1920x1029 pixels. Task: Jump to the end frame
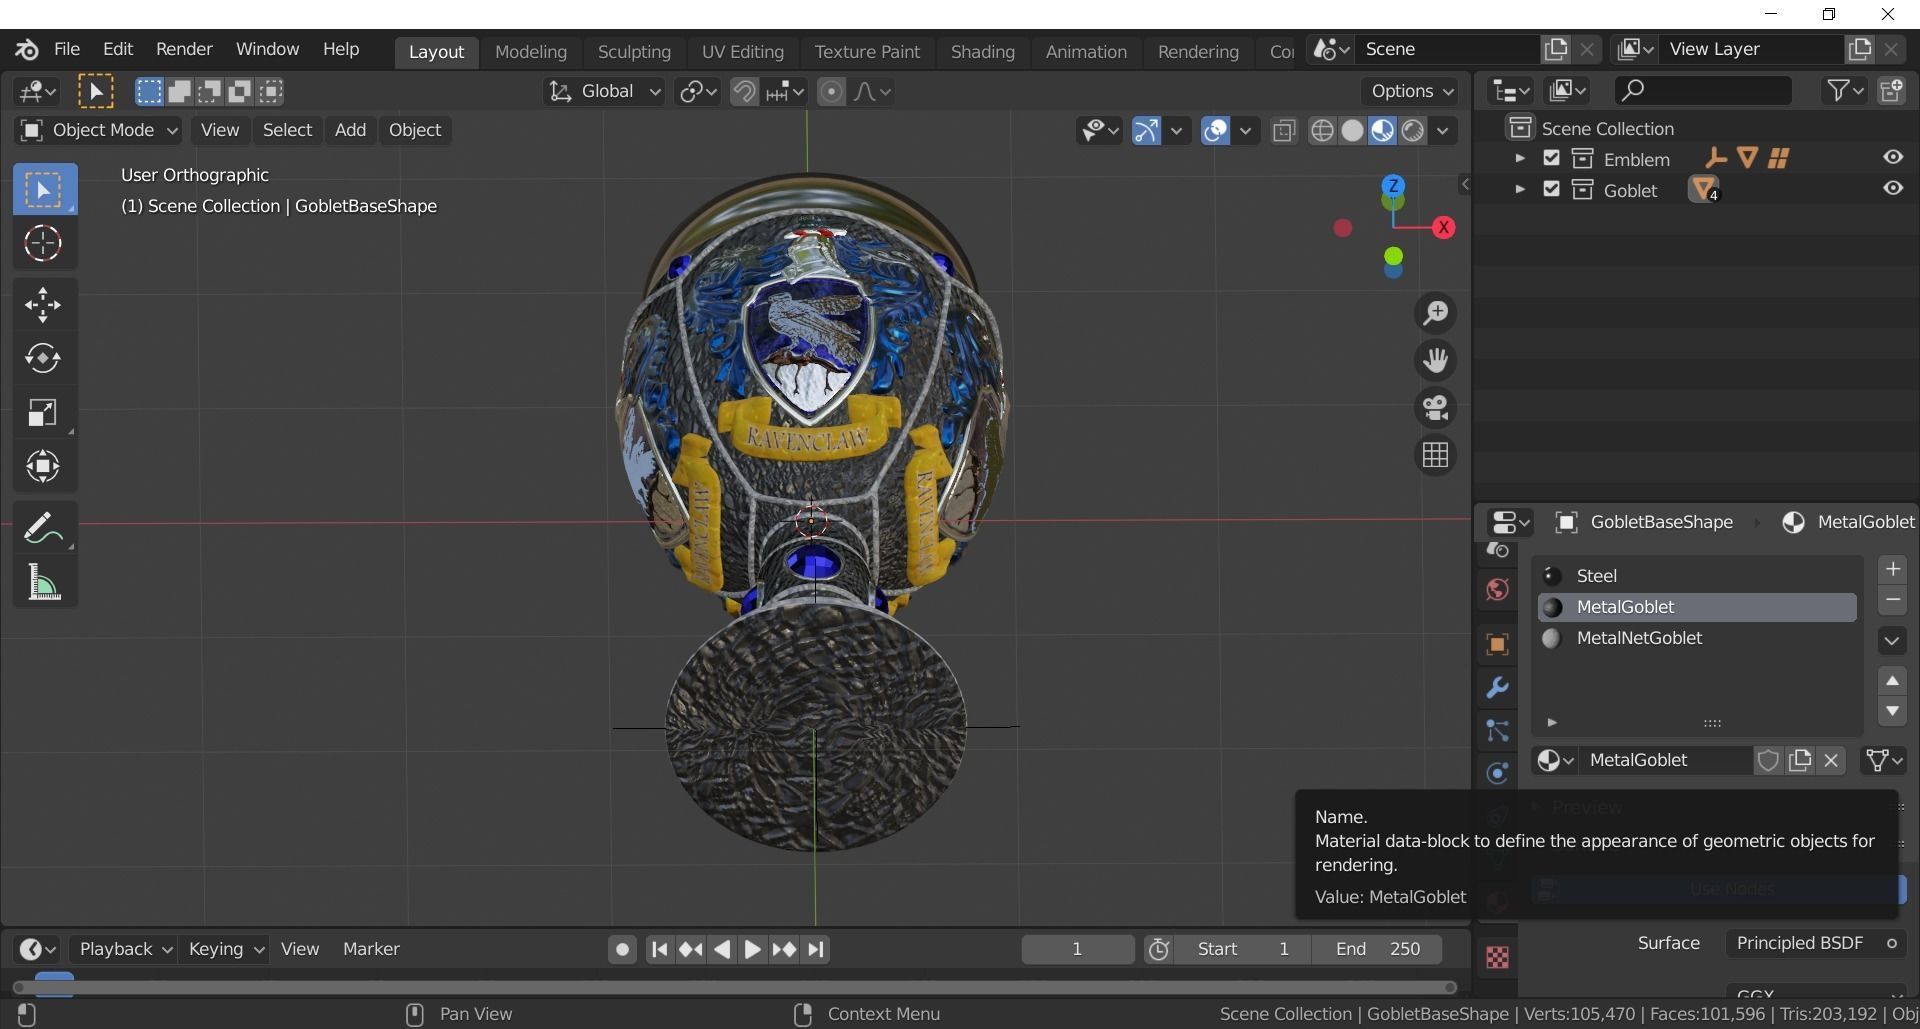pyautogui.click(x=816, y=950)
